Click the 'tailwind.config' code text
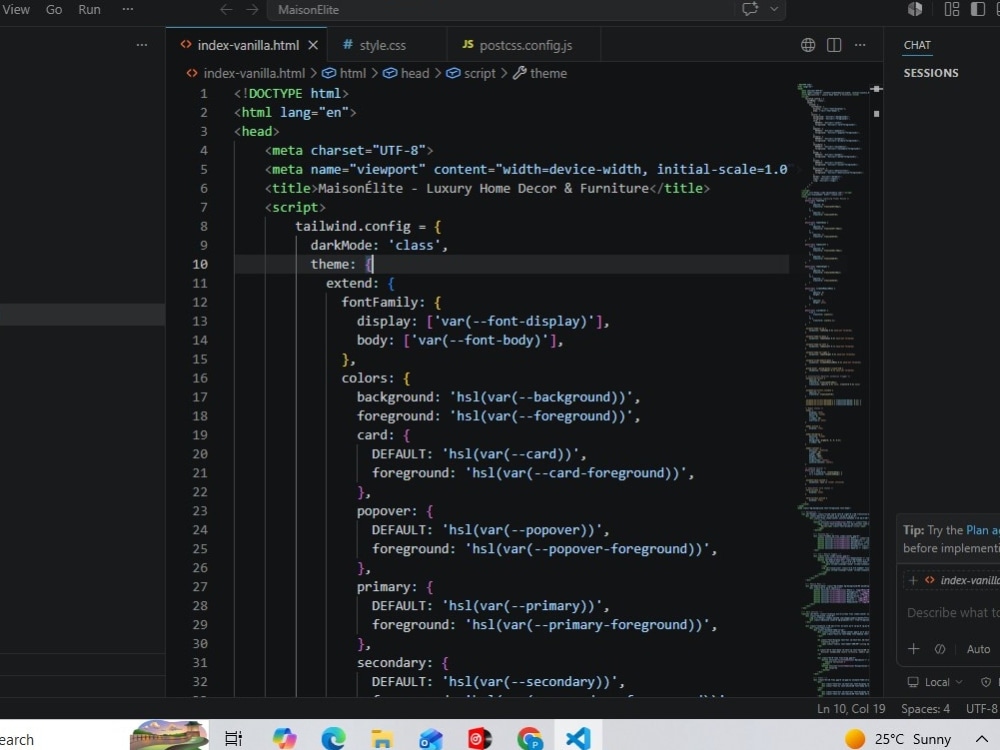 click(x=353, y=226)
